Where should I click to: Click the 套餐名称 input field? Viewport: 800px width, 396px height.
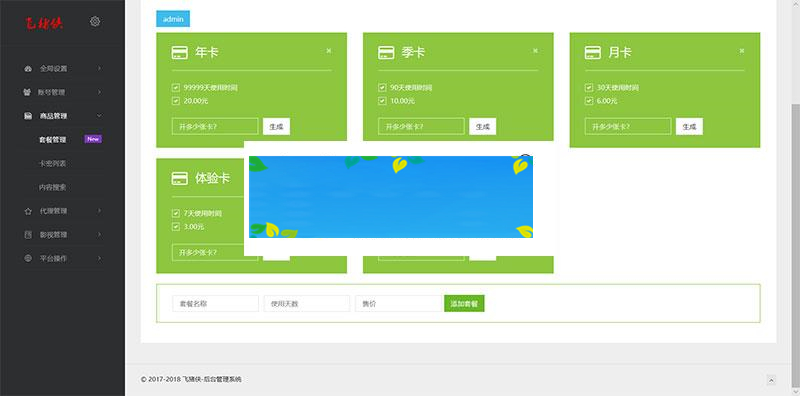click(215, 304)
